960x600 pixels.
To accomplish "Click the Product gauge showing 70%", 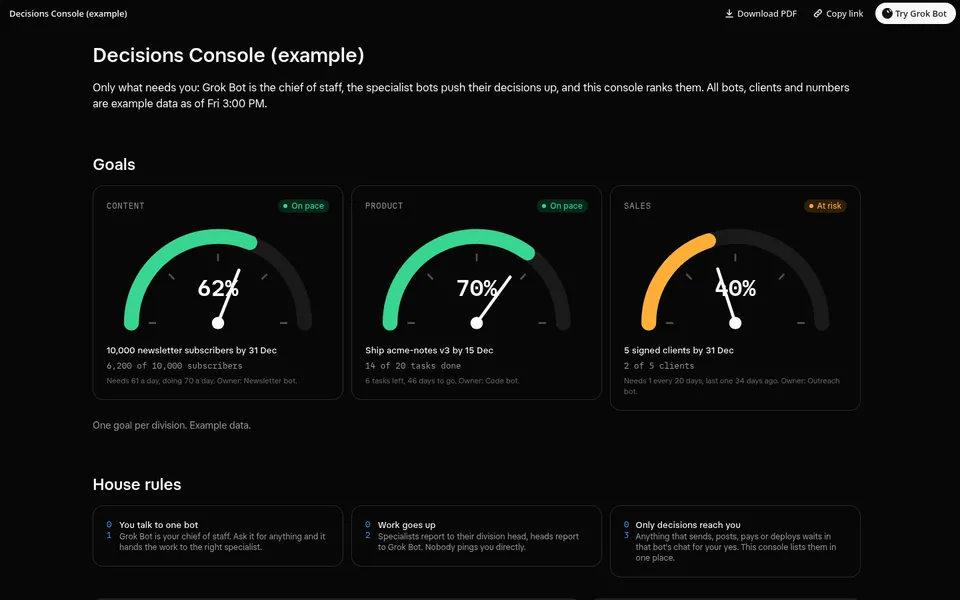I will pos(476,280).
